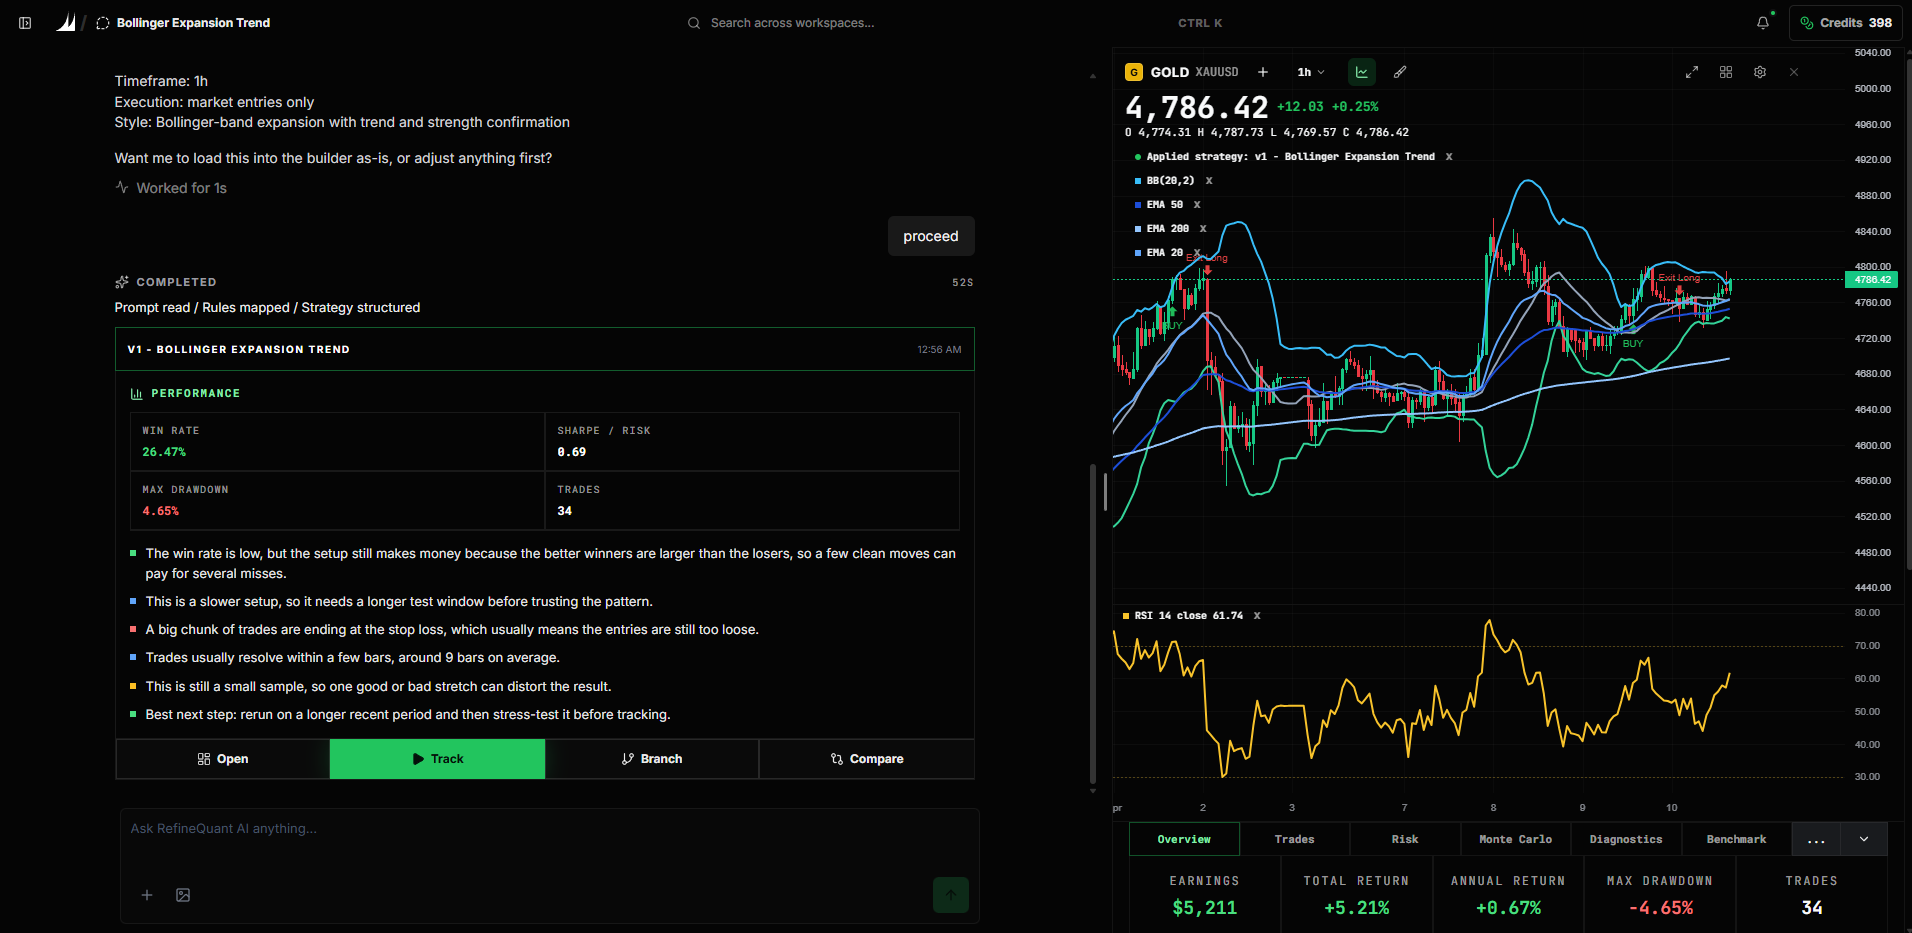Open the notifications bell
The height and width of the screenshot is (933, 1912).
pos(1763,22)
